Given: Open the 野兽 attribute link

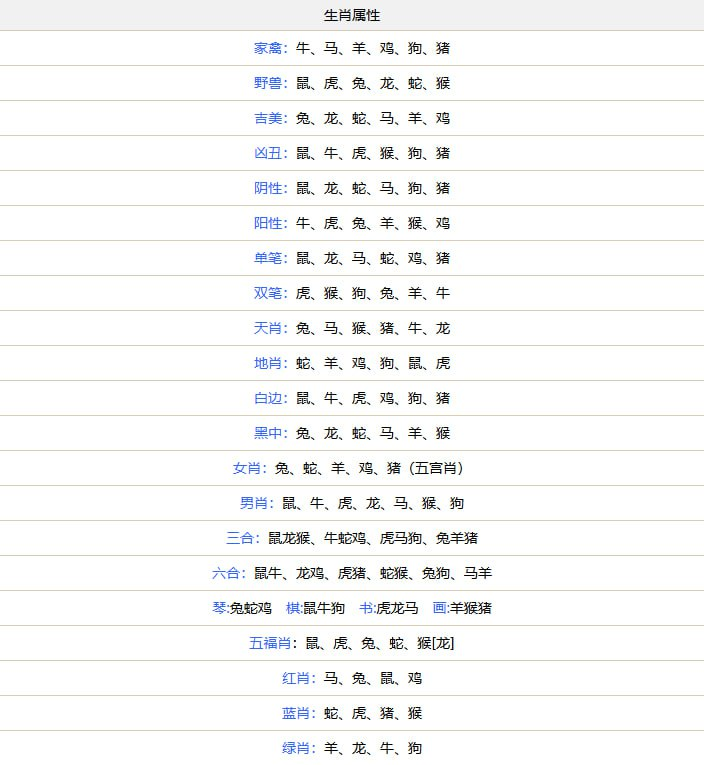Looking at the screenshot, I should 268,83.
